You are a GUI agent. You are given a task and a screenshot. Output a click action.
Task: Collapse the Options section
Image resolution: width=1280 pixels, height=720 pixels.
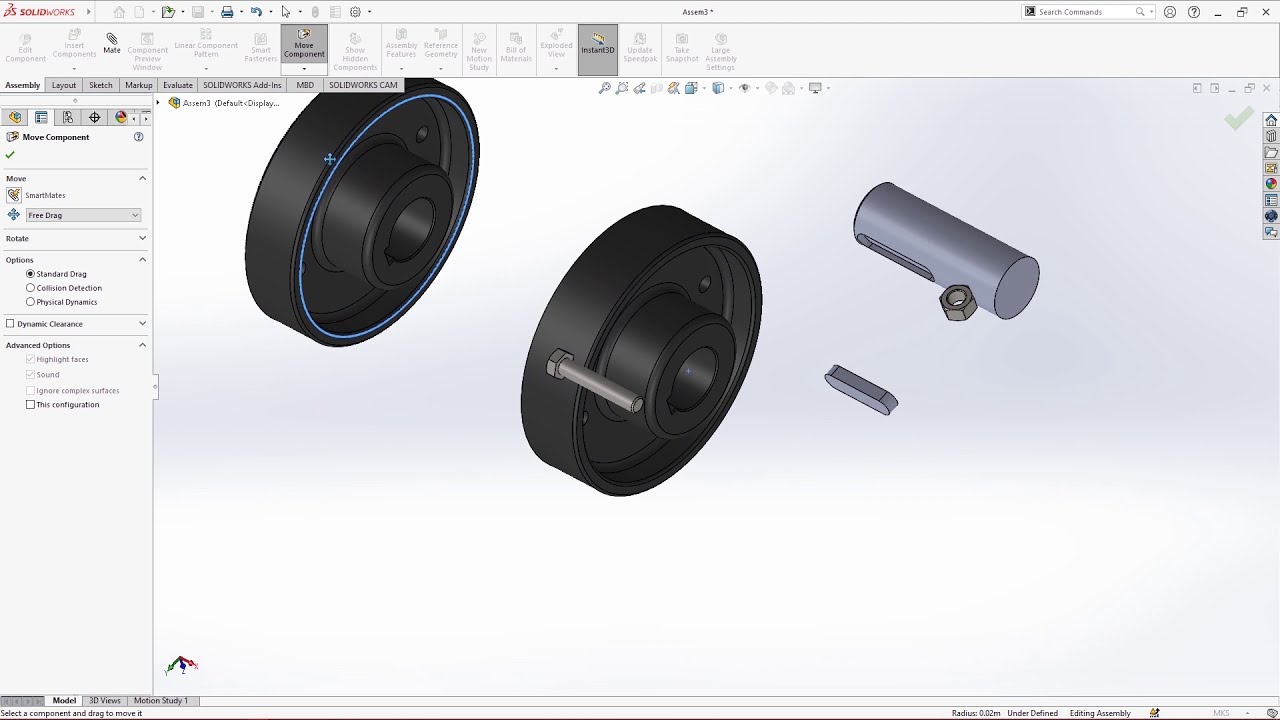pos(142,260)
